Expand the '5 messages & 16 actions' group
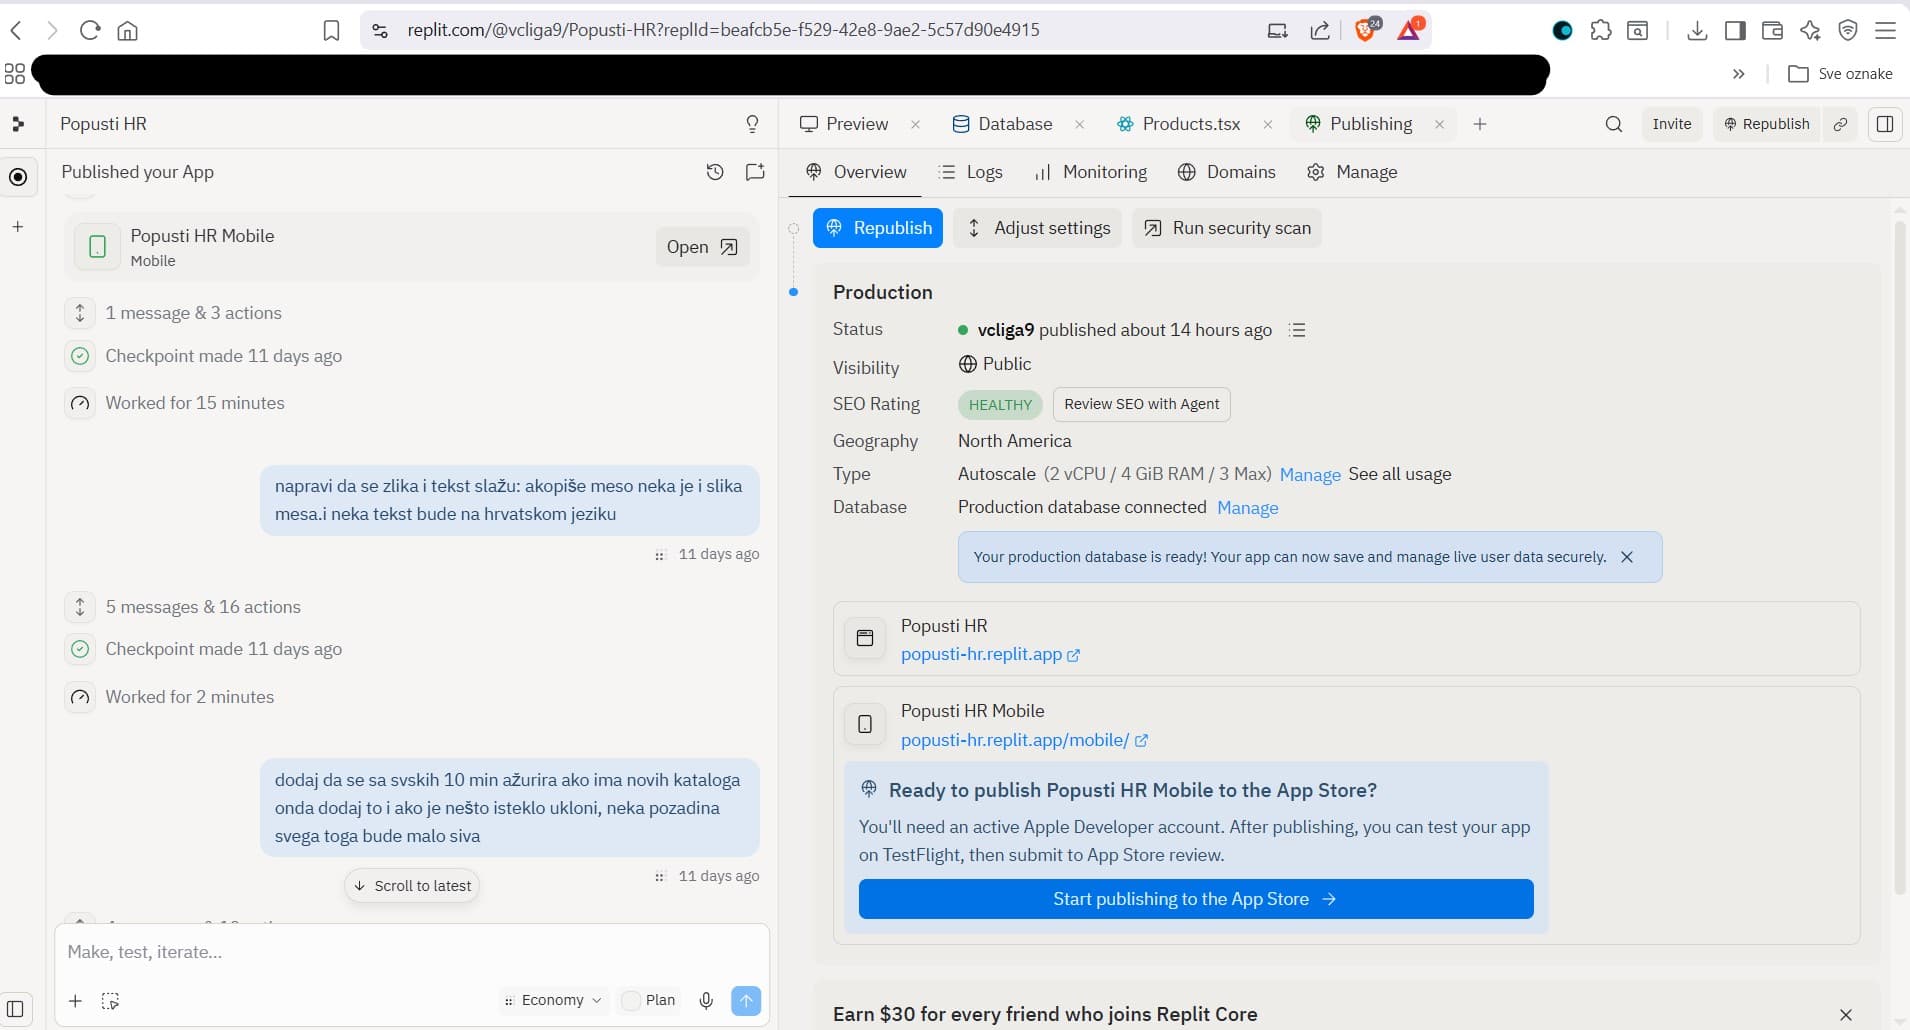Viewport: 1910px width, 1030px height. tap(80, 607)
